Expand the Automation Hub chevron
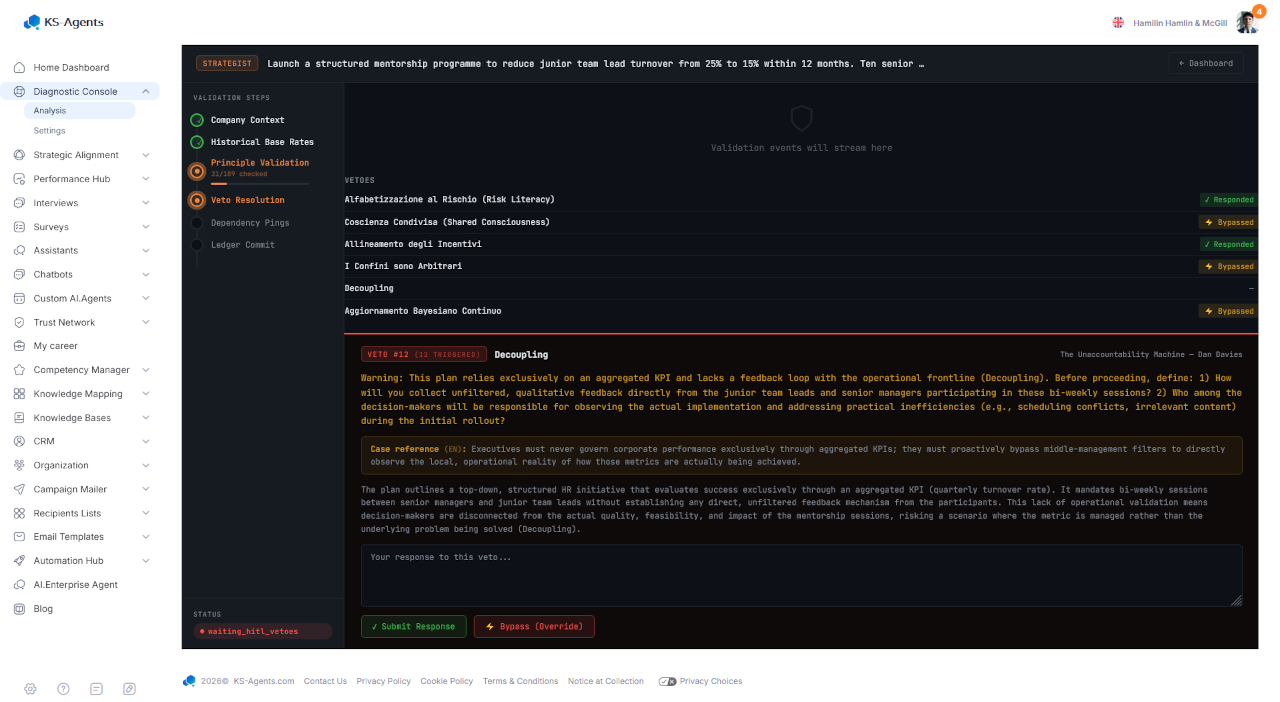Screen dimensions: 1280x702 pos(146,561)
